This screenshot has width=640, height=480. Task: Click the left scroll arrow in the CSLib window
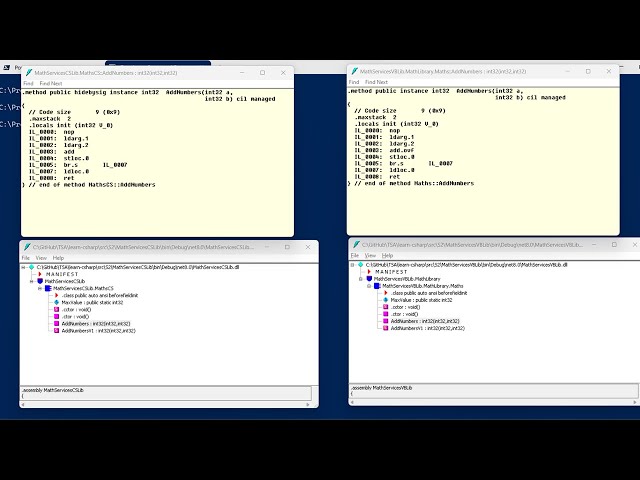point(23,404)
